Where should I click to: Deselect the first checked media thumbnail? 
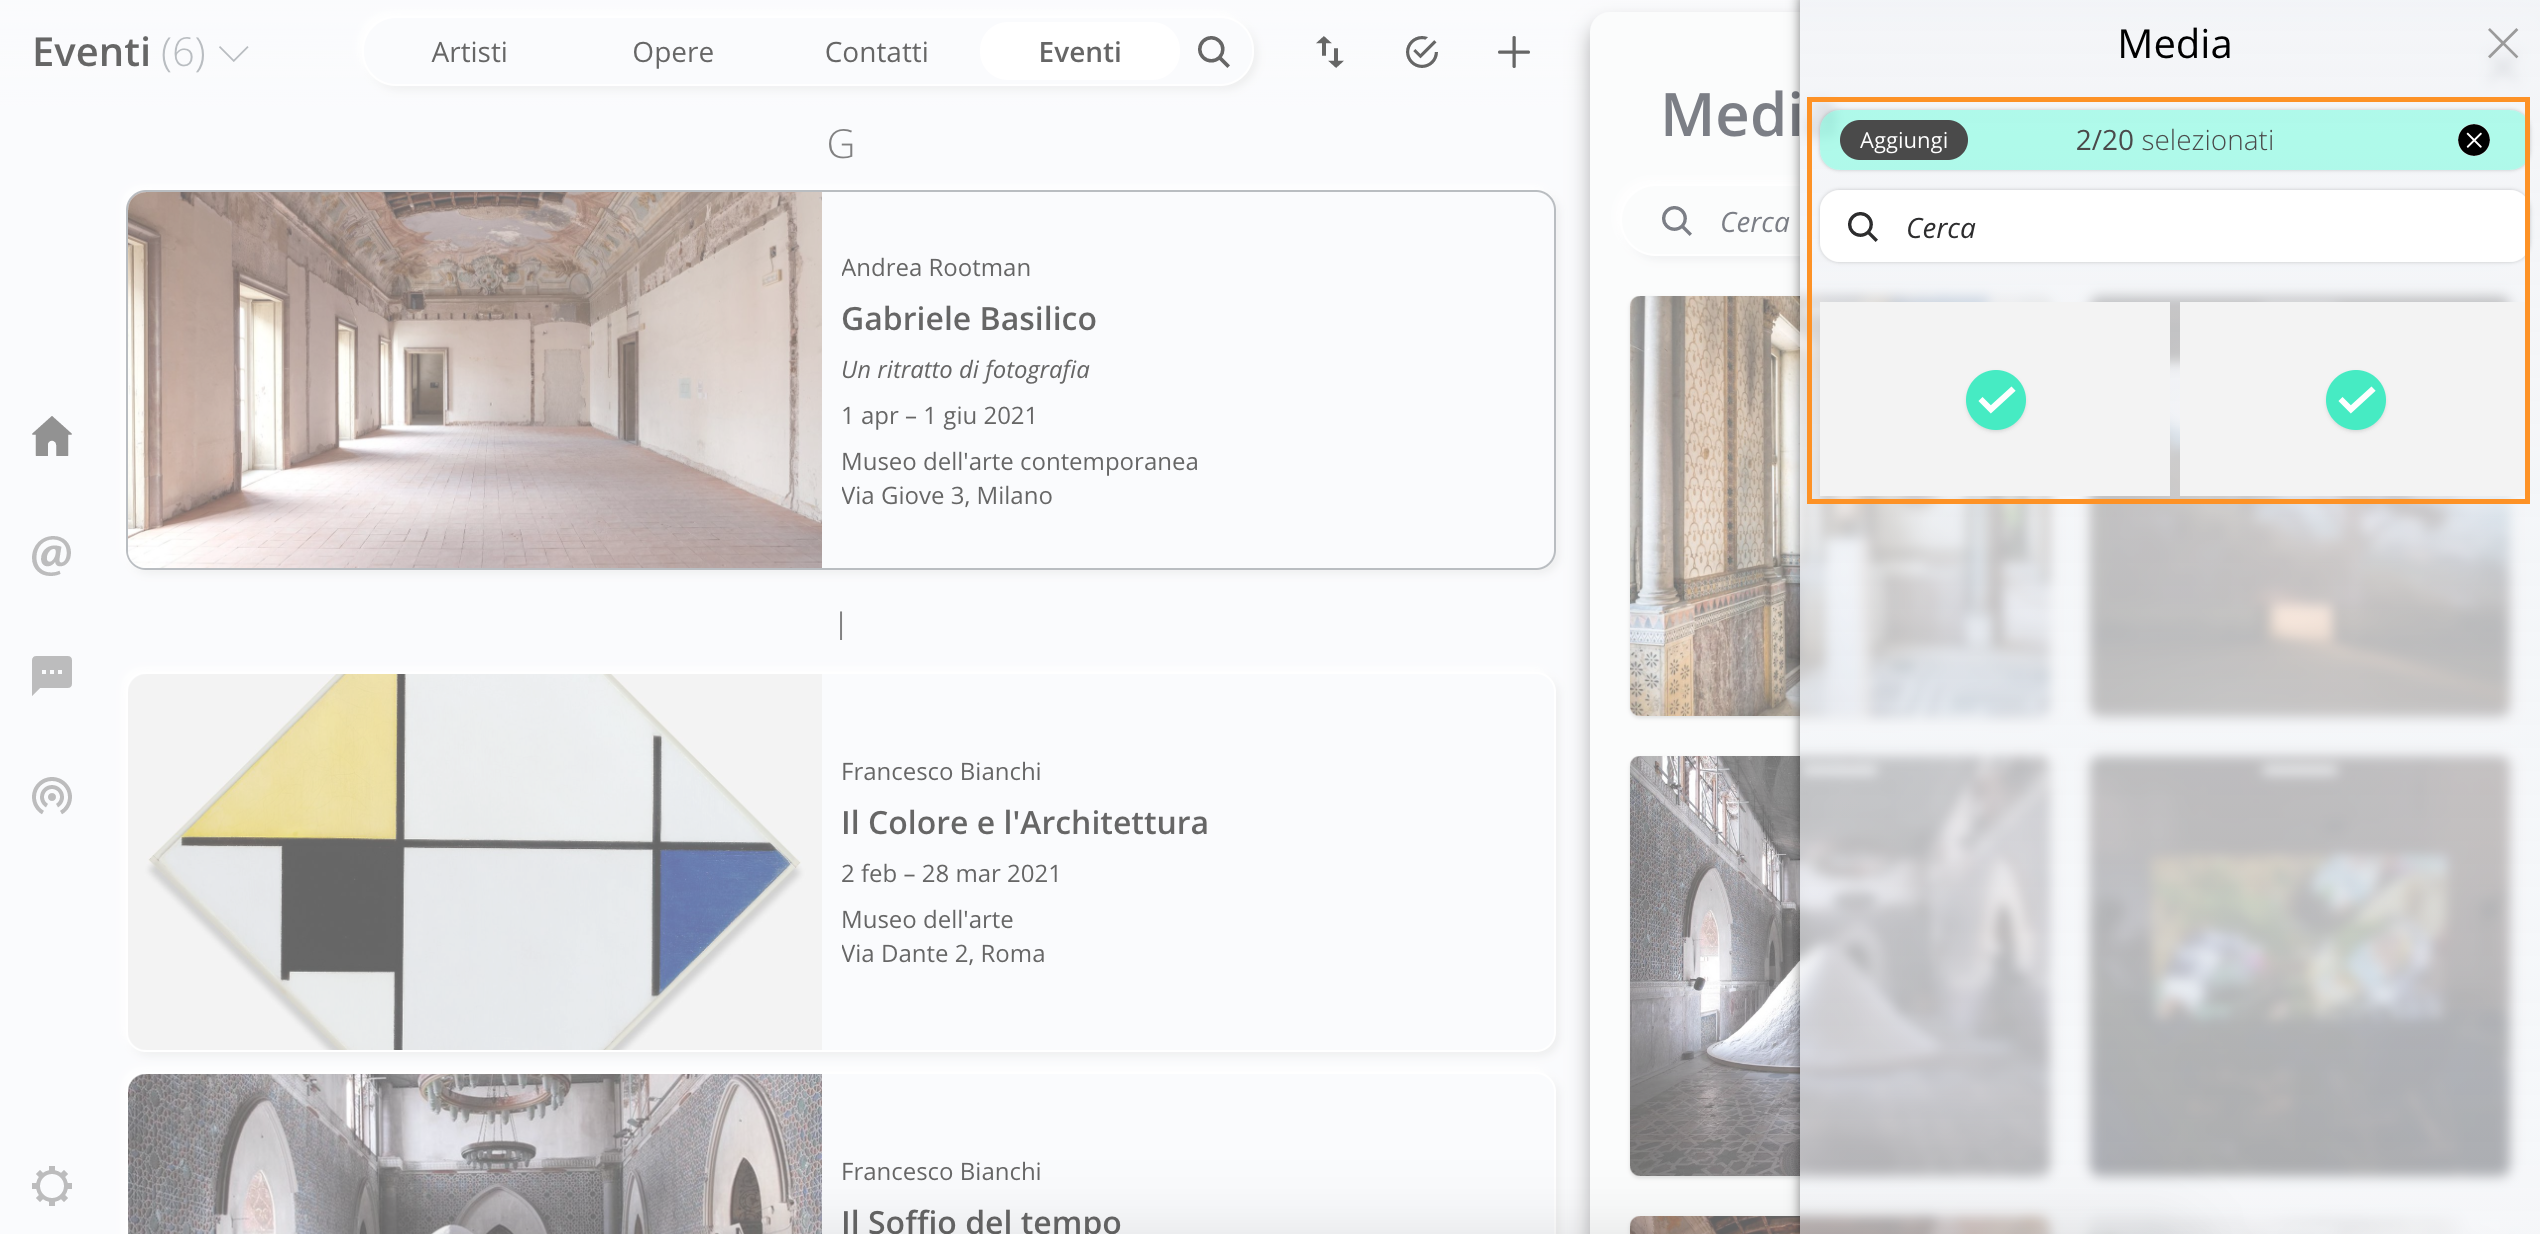(x=1995, y=400)
